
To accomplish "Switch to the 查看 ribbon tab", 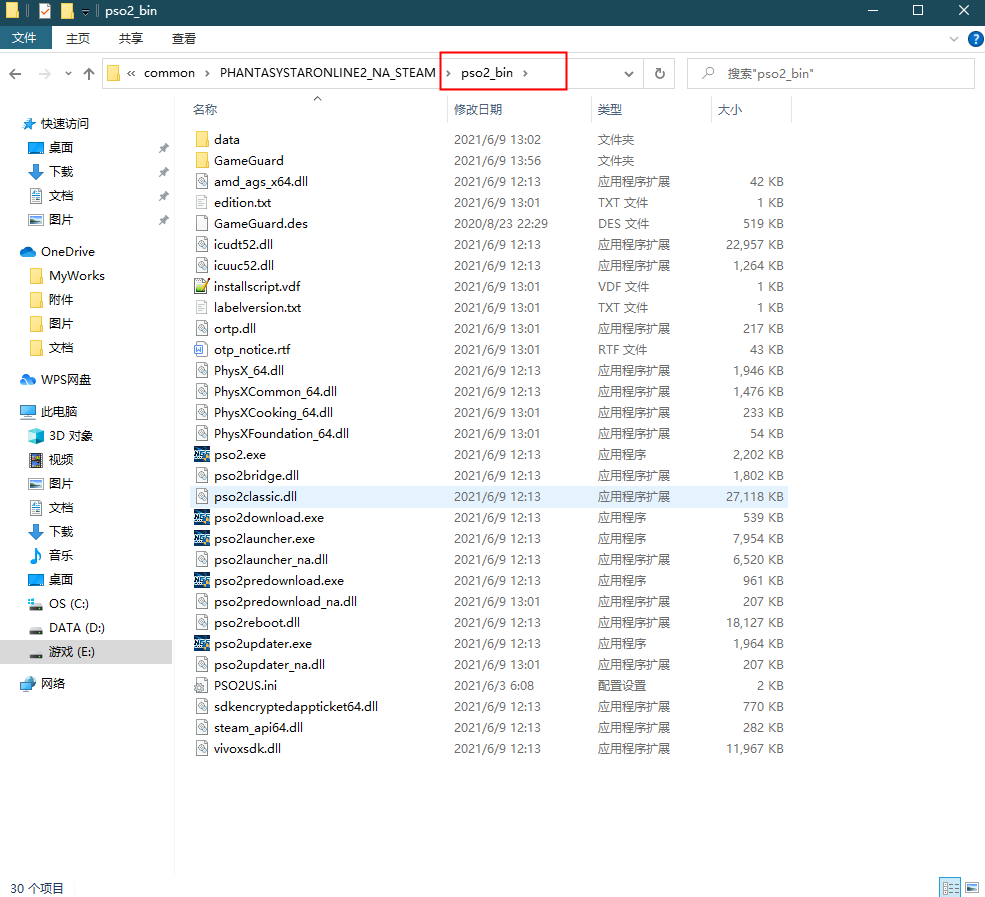I will pyautogui.click(x=184, y=38).
